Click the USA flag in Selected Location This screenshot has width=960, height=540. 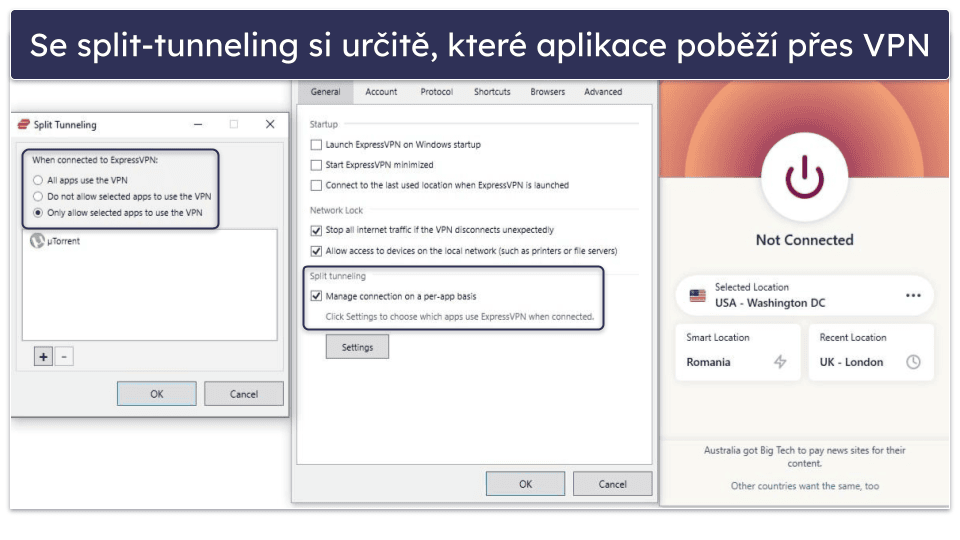tap(697, 296)
